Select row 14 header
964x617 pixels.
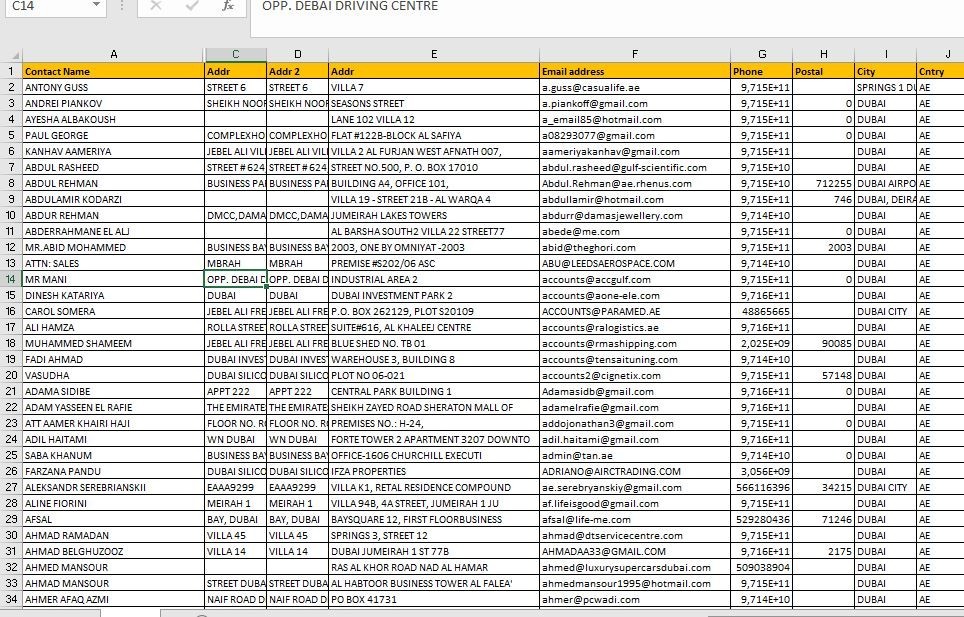[x=11, y=279]
